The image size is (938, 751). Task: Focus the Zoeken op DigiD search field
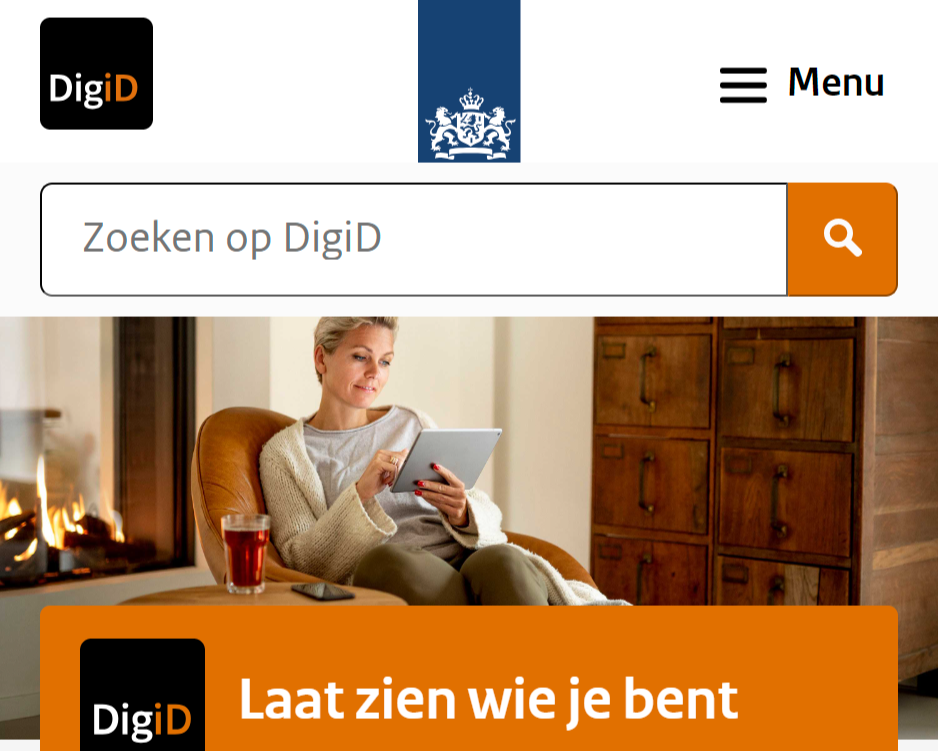(x=414, y=239)
